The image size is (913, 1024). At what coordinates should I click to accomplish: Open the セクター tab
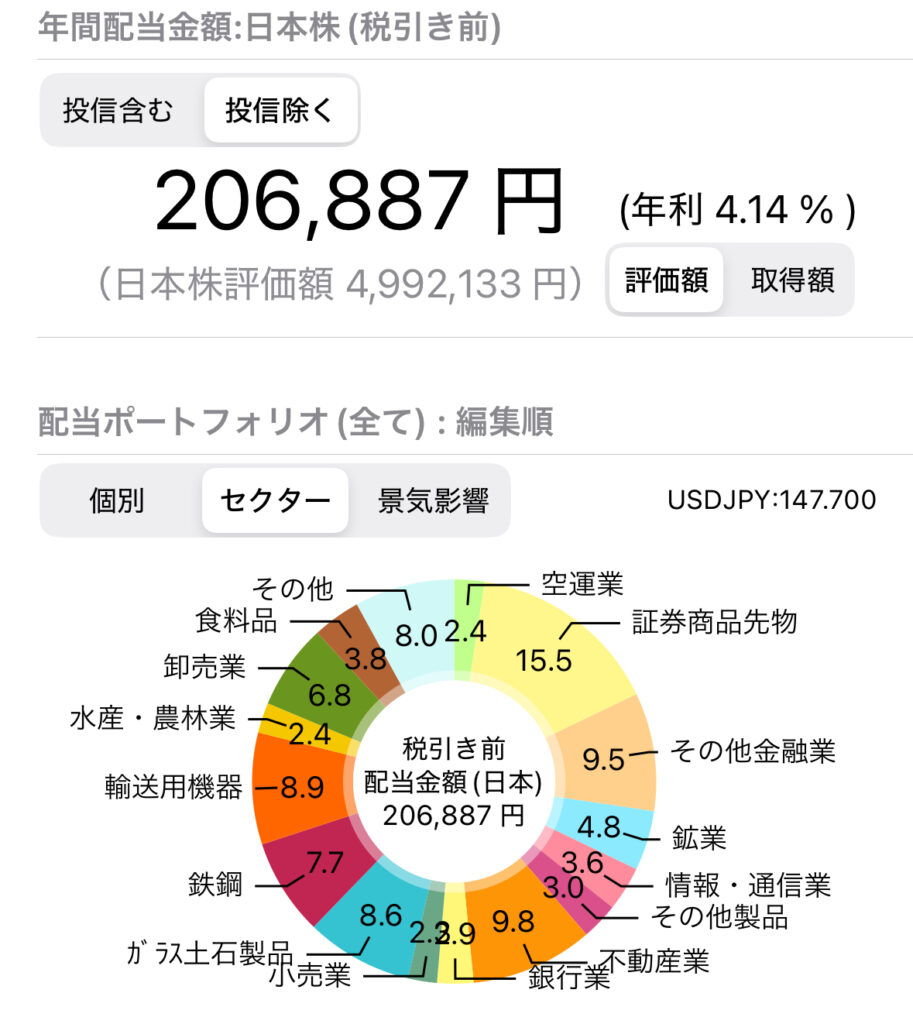click(275, 500)
